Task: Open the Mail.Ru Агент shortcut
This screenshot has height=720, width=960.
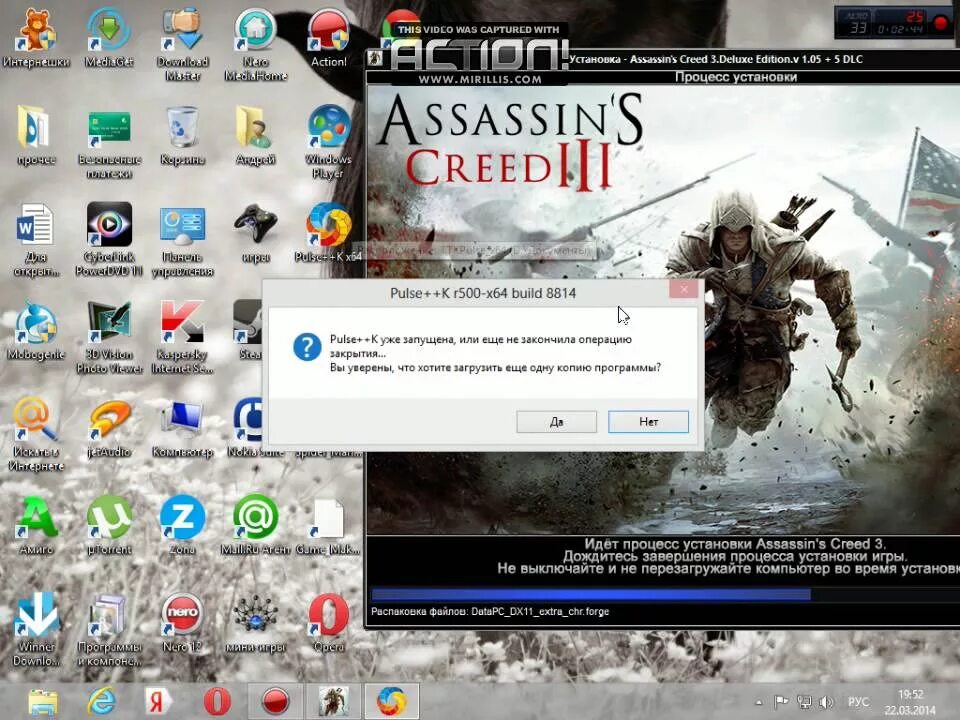Action: point(255,525)
